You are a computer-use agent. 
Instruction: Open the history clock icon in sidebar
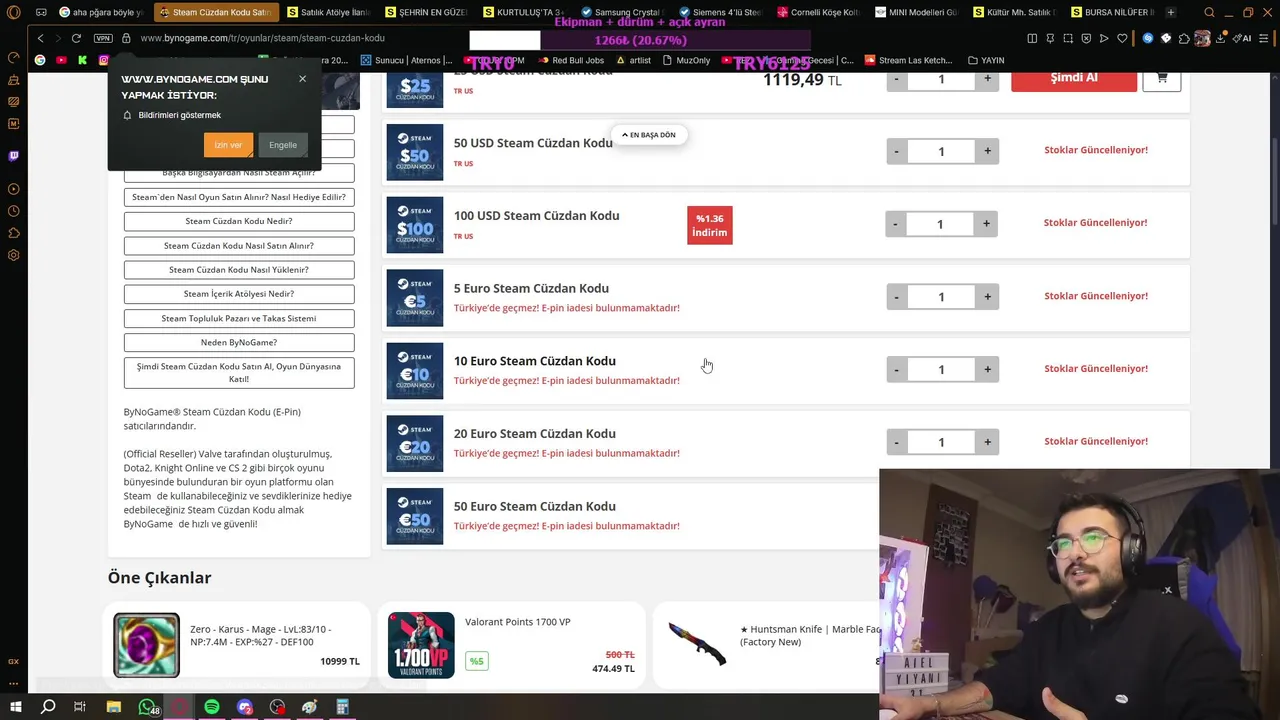click(x=13, y=211)
